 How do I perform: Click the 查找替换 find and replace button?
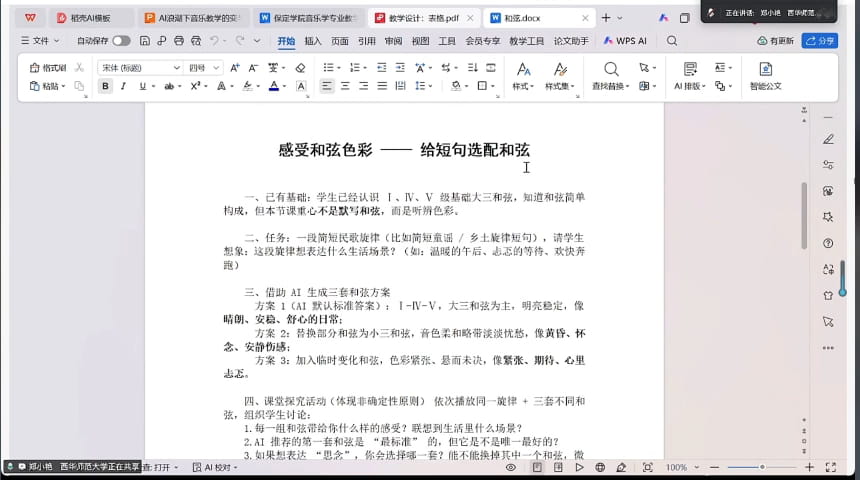(610, 76)
